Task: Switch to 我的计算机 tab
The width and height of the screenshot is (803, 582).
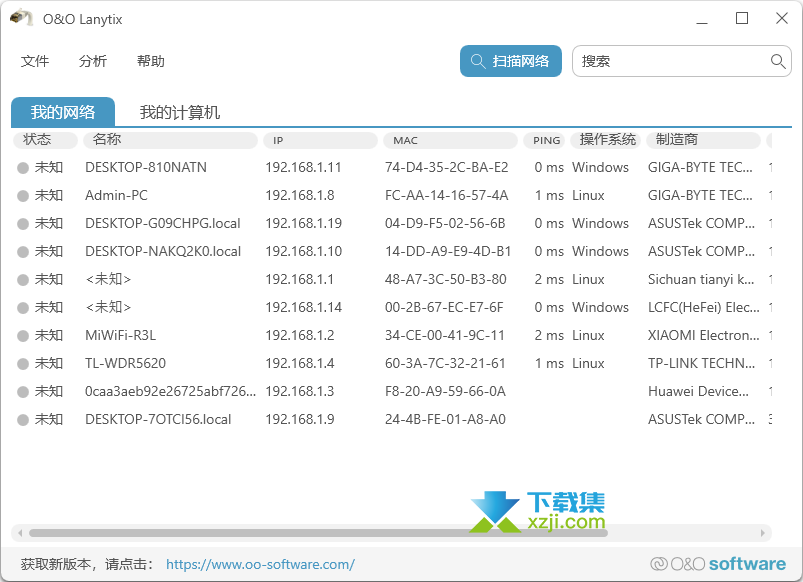Action: (x=180, y=112)
